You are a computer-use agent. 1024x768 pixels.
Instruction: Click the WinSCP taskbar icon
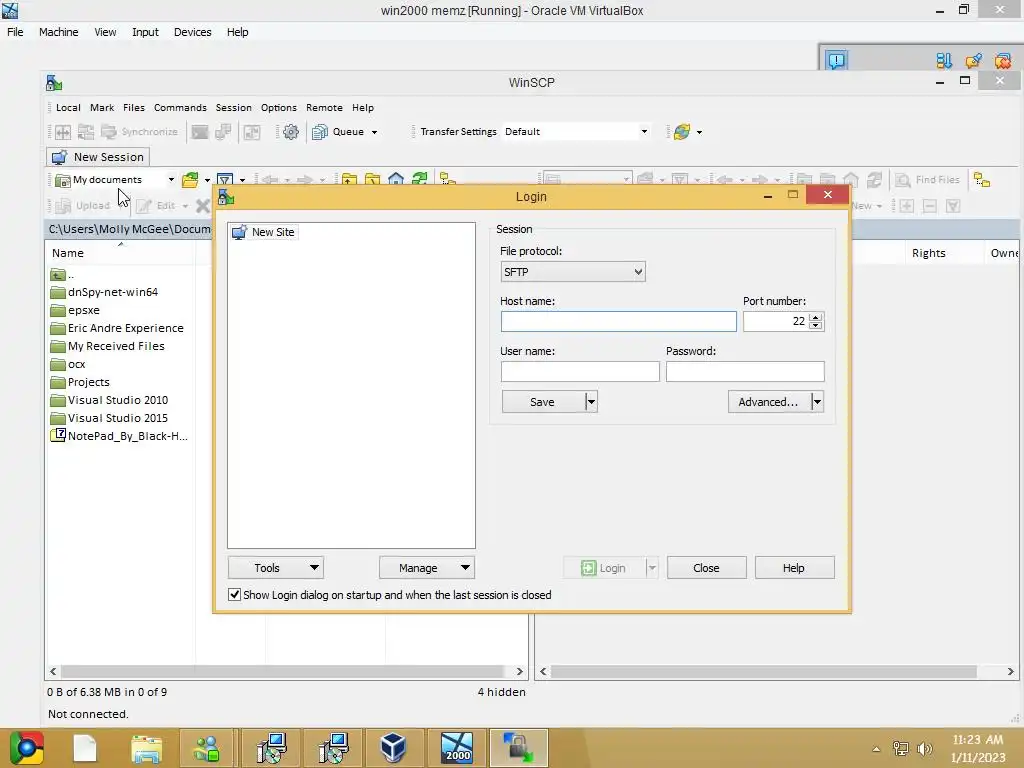coord(519,748)
